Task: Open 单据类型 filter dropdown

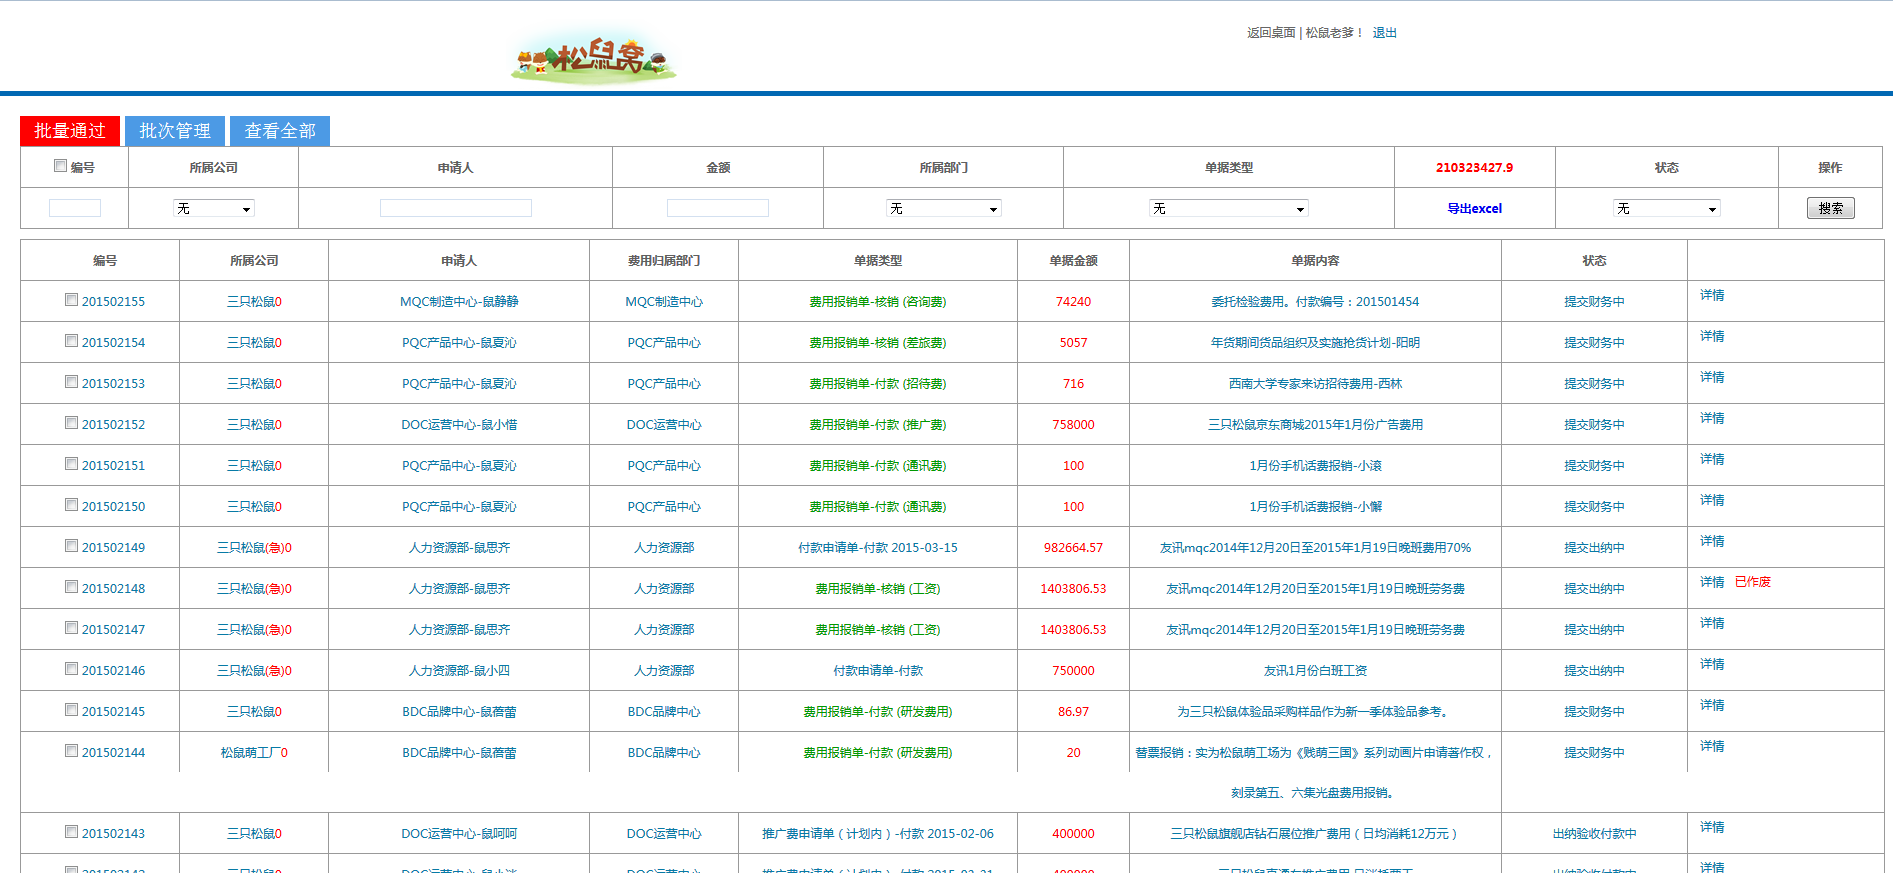Action: pyautogui.click(x=1229, y=208)
